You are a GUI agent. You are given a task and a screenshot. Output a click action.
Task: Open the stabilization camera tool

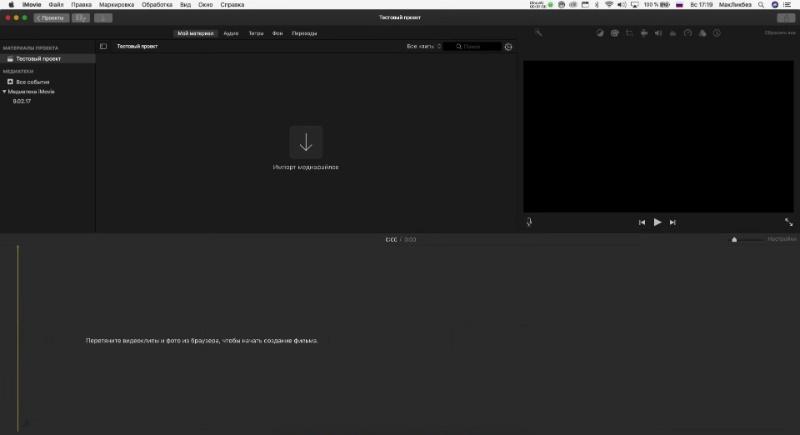click(644, 33)
